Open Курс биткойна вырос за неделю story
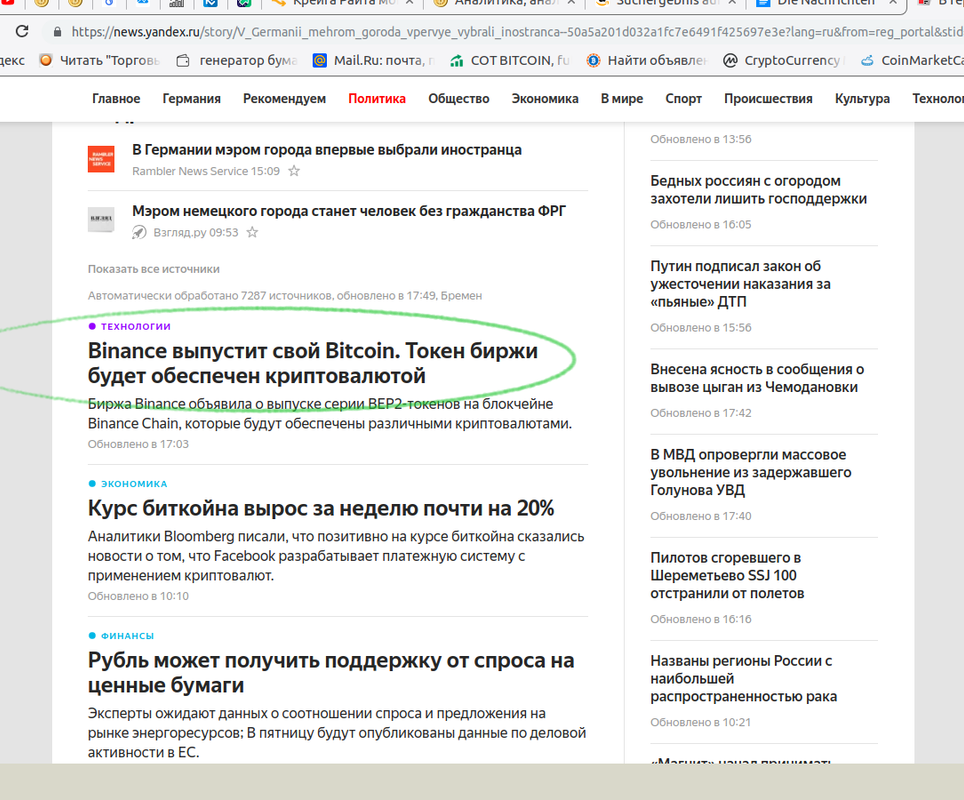Screen dimensions: 964x800 (321, 508)
